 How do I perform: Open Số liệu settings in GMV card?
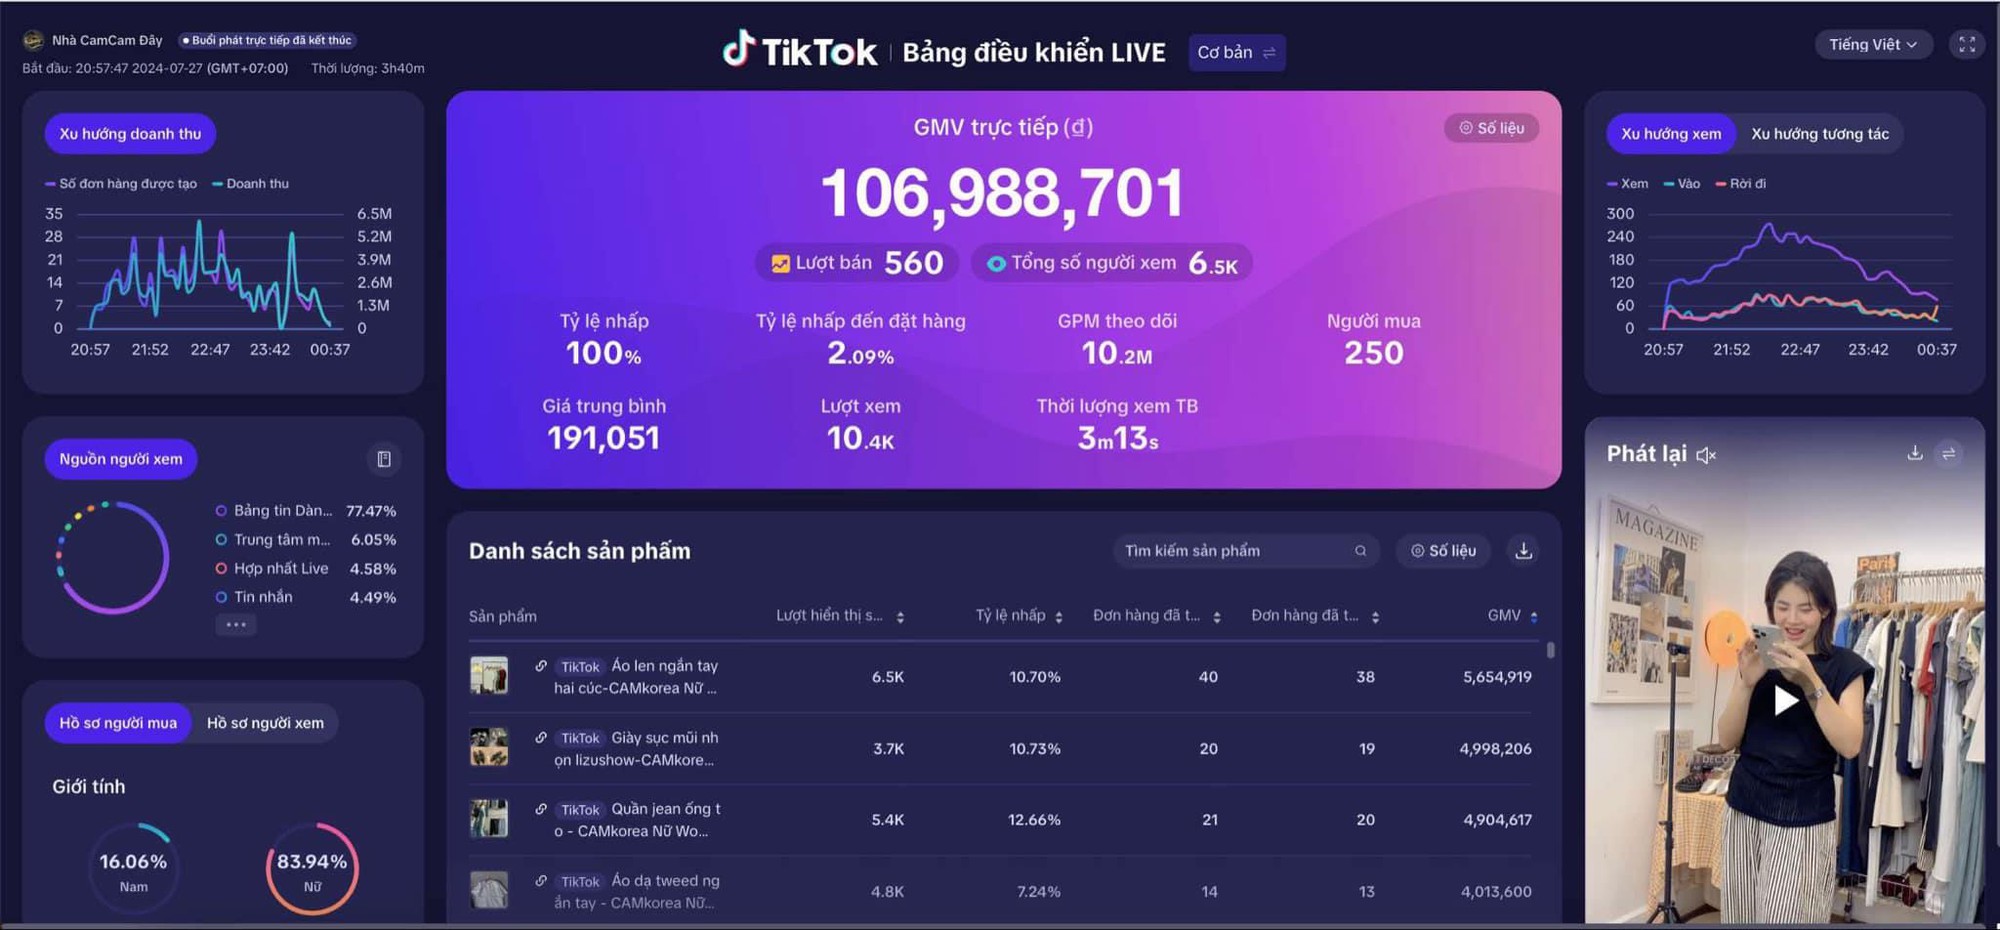click(1491, 128)
